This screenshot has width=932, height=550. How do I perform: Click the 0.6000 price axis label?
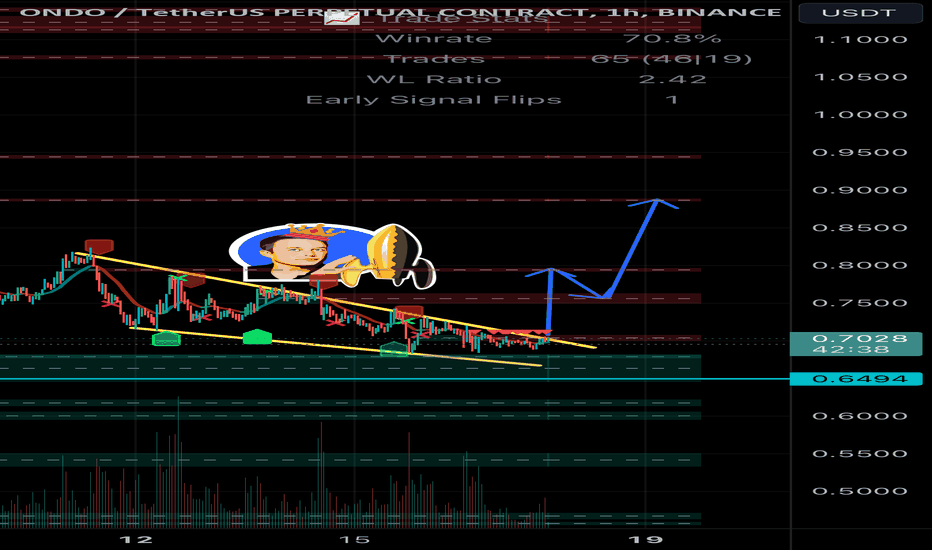[860, 416]
